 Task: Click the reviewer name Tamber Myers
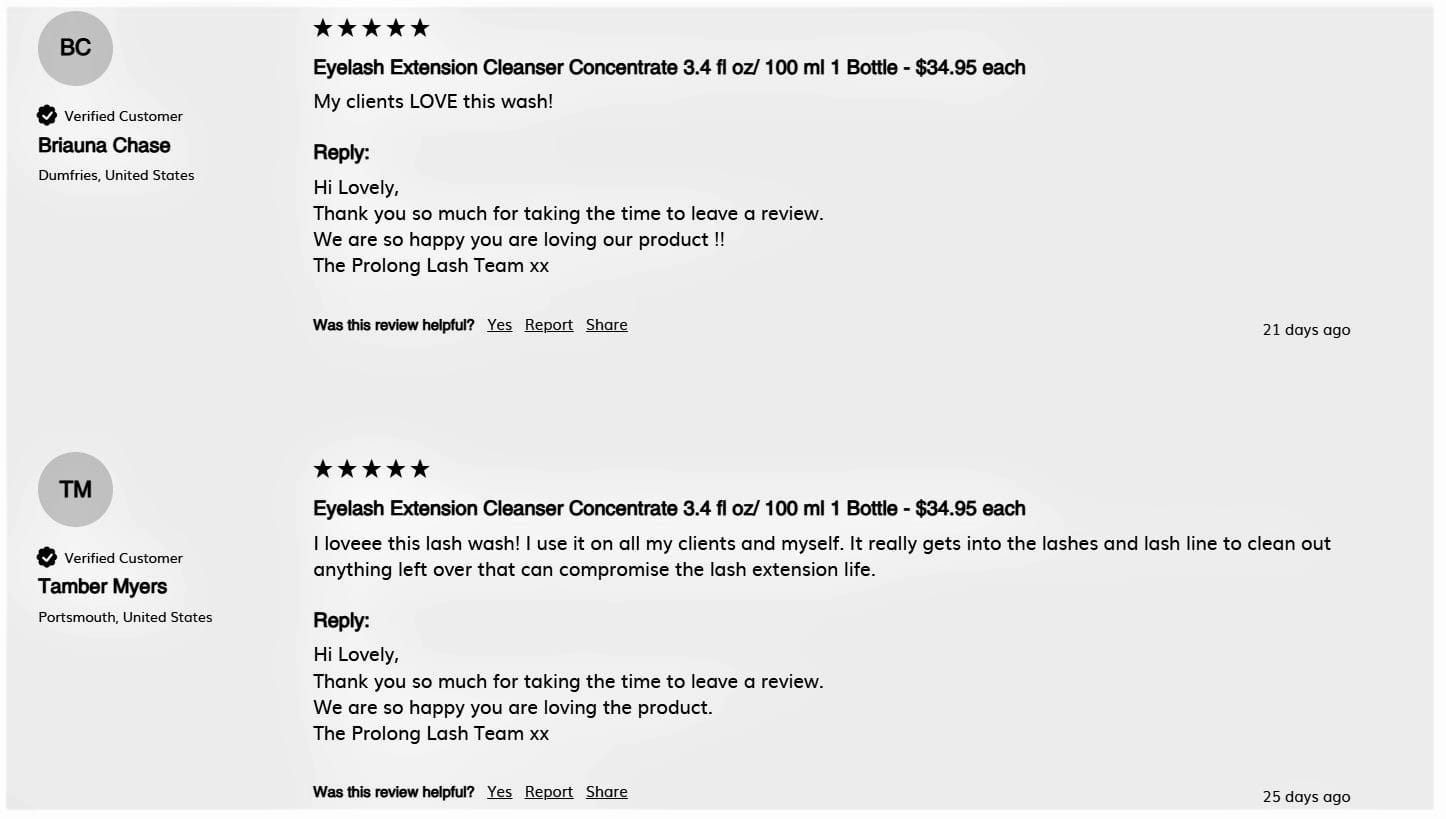coord(102,587)
